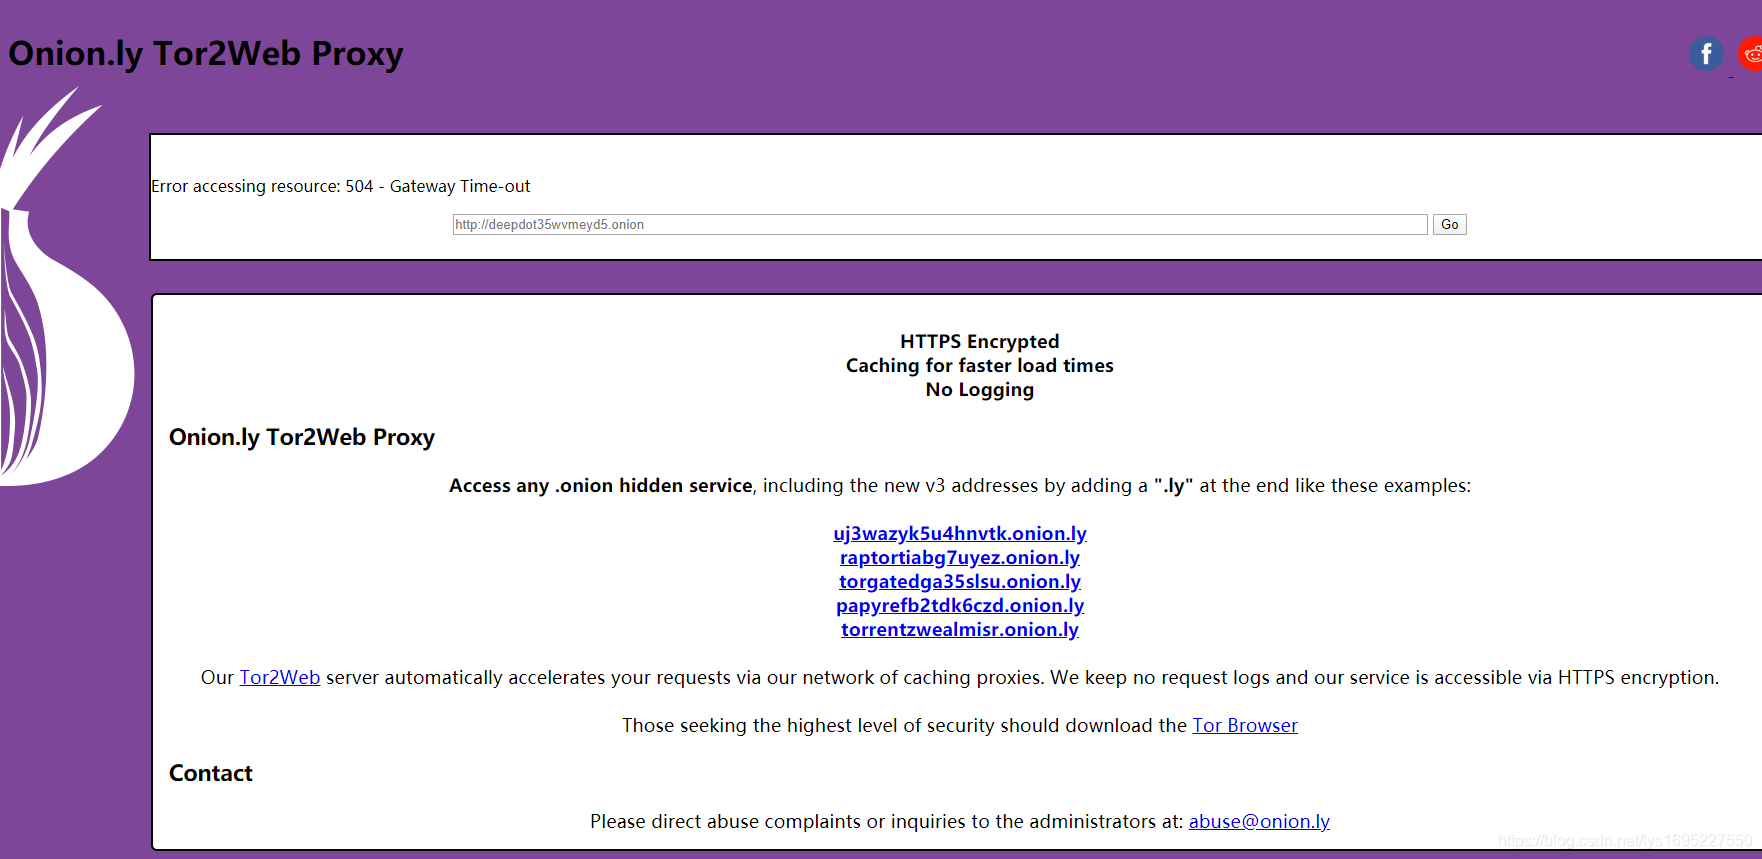Viewport: 1762px width, 859px height.
Task: Open raptortiabg7uyez.onion.ly link
Action: pos(960,557)
